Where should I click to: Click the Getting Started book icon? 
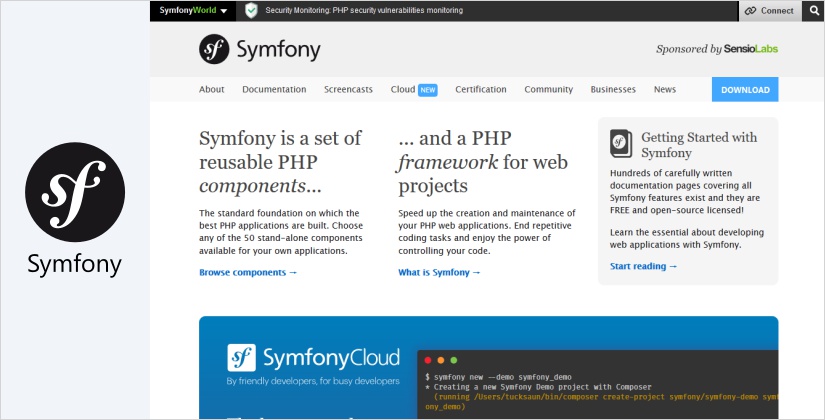tap(622, 144)
